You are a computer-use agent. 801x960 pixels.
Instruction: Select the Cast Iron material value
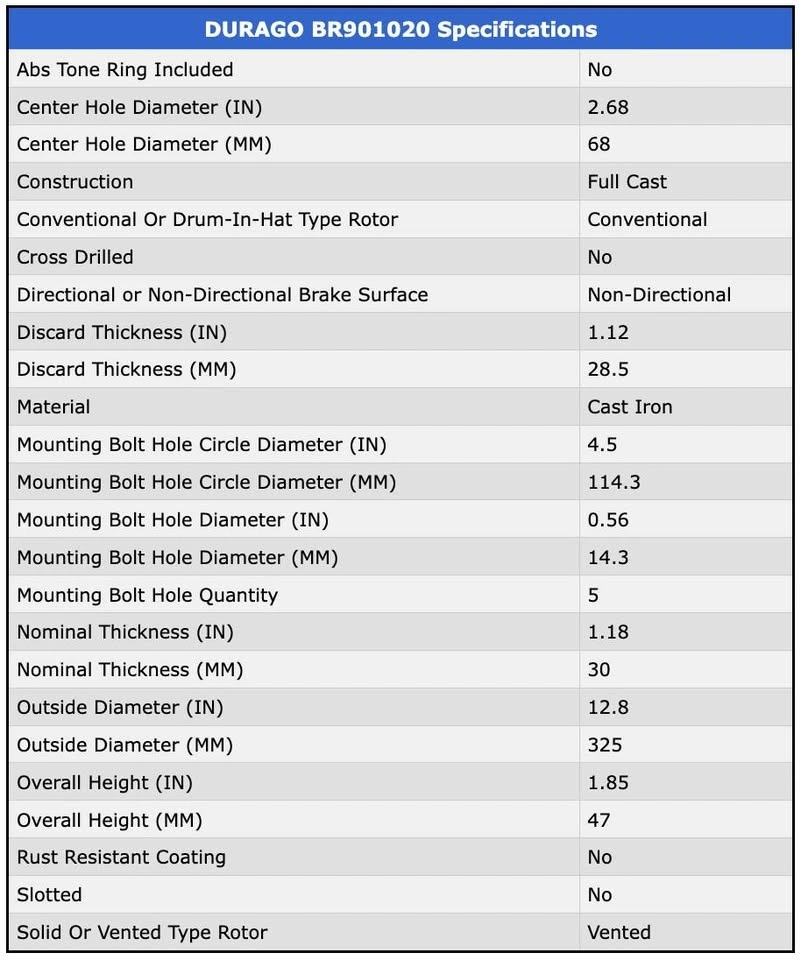(x=630, y=407)
